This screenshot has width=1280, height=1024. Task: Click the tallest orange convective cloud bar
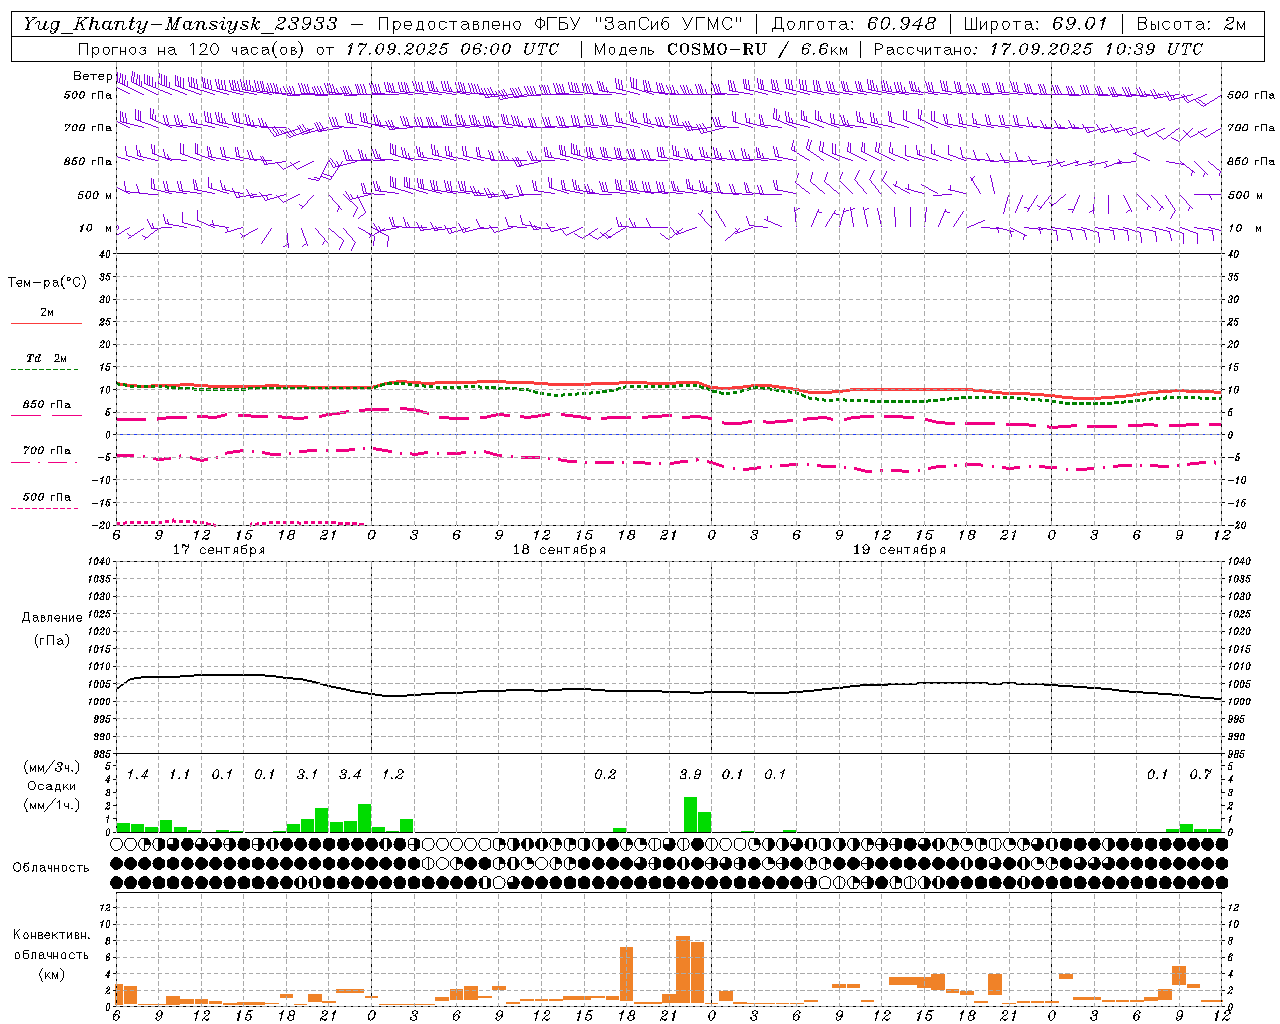[x=683, y=969]
